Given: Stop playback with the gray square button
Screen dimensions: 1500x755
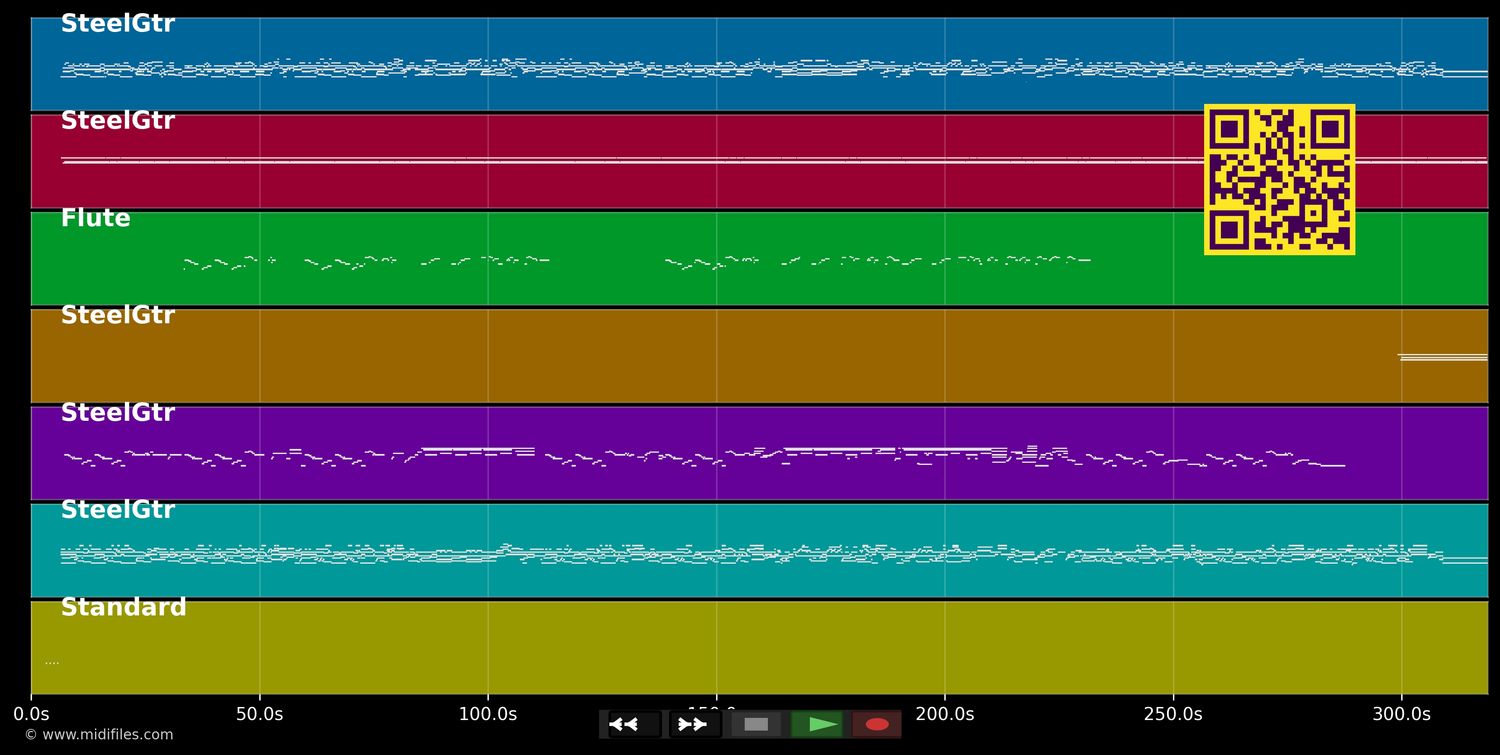Looking at the screenshot, I should pyautogui.click(x=756, y=724).
